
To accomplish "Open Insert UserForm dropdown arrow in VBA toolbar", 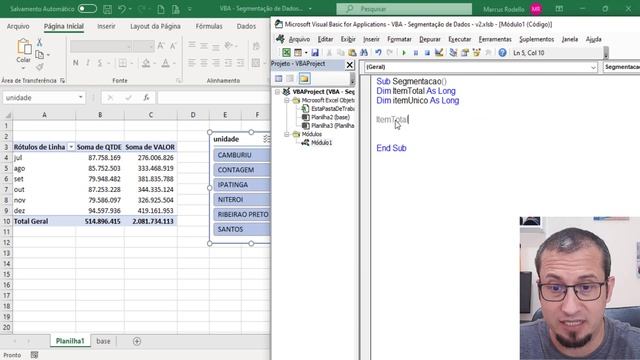I will (x=306, y=53).
